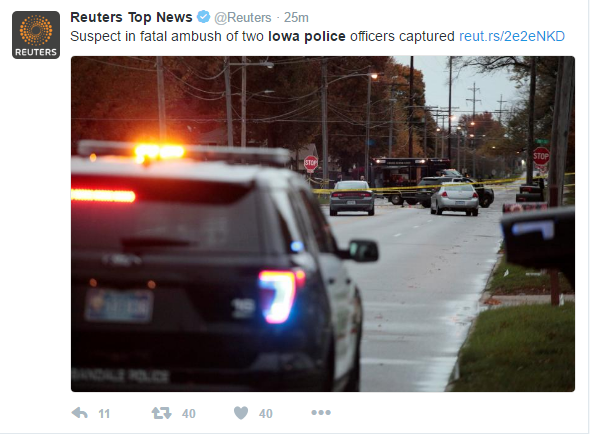
Task: Click the right-side stop sign in the photo
Action: (x=541, y=156)
